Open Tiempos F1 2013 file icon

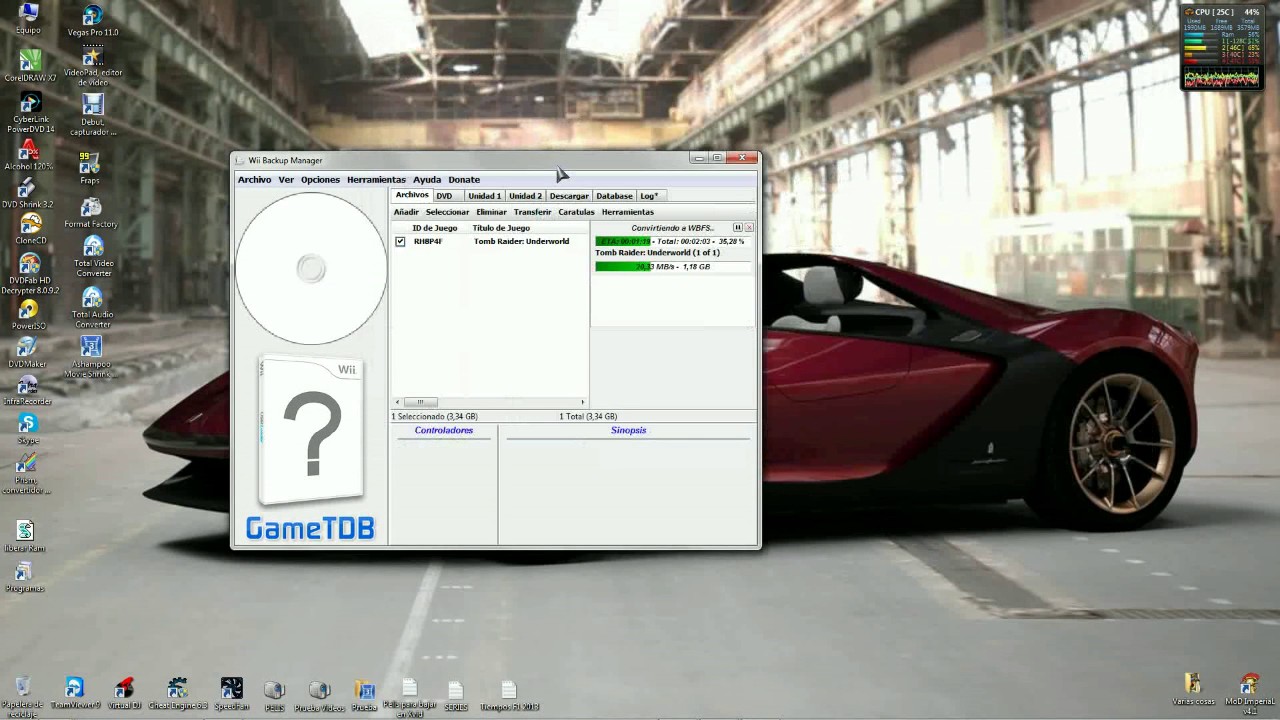(509, 697)
